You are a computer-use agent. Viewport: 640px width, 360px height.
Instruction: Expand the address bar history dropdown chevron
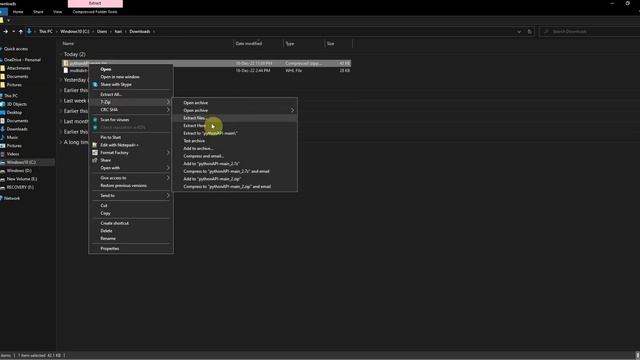(519, 31)
